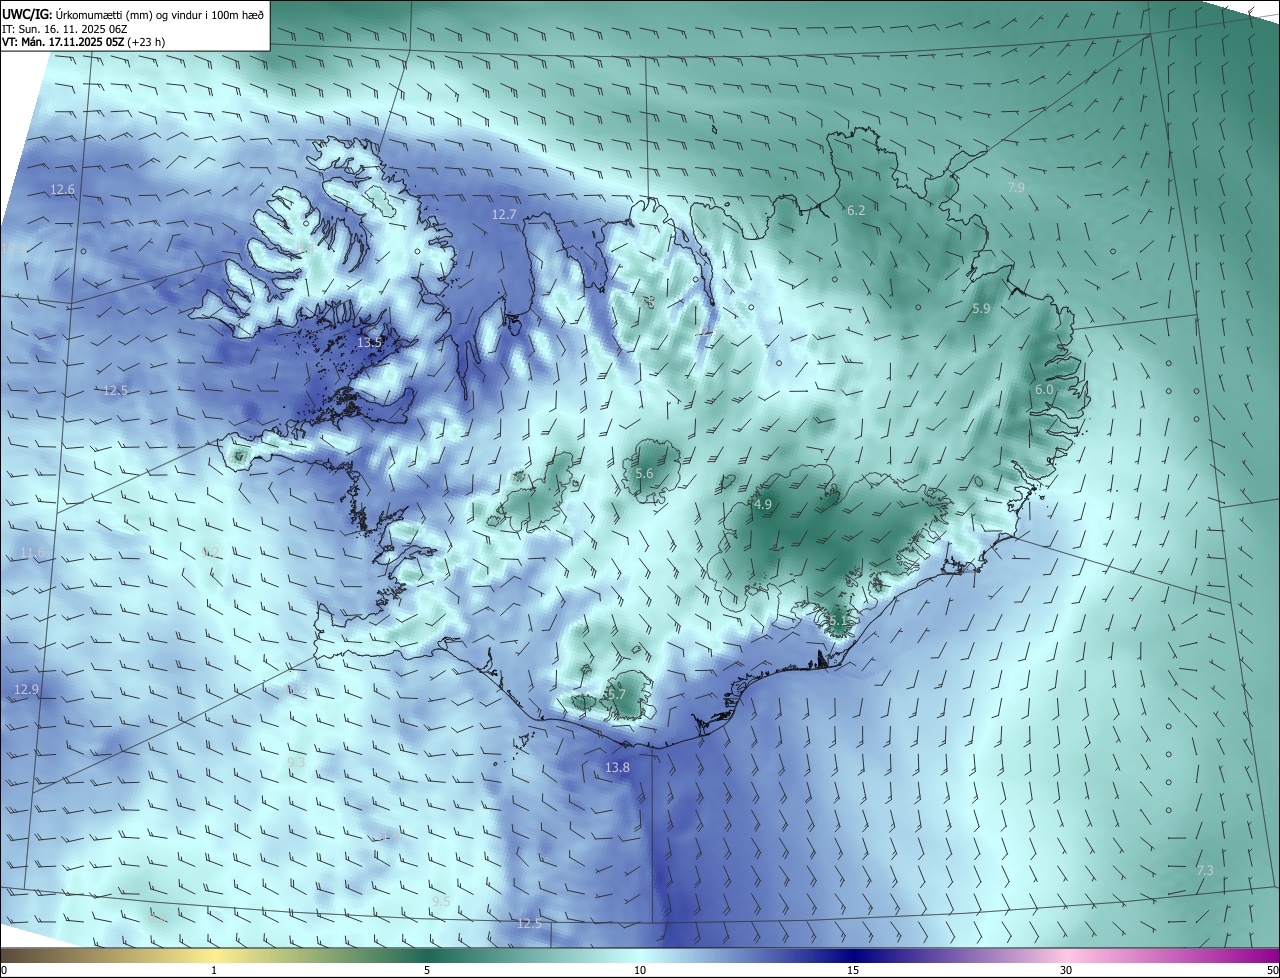This screenshot has height=978, width=1280.
Task: Click the 50 tick on the color scale
Action: click(1272, 971)
